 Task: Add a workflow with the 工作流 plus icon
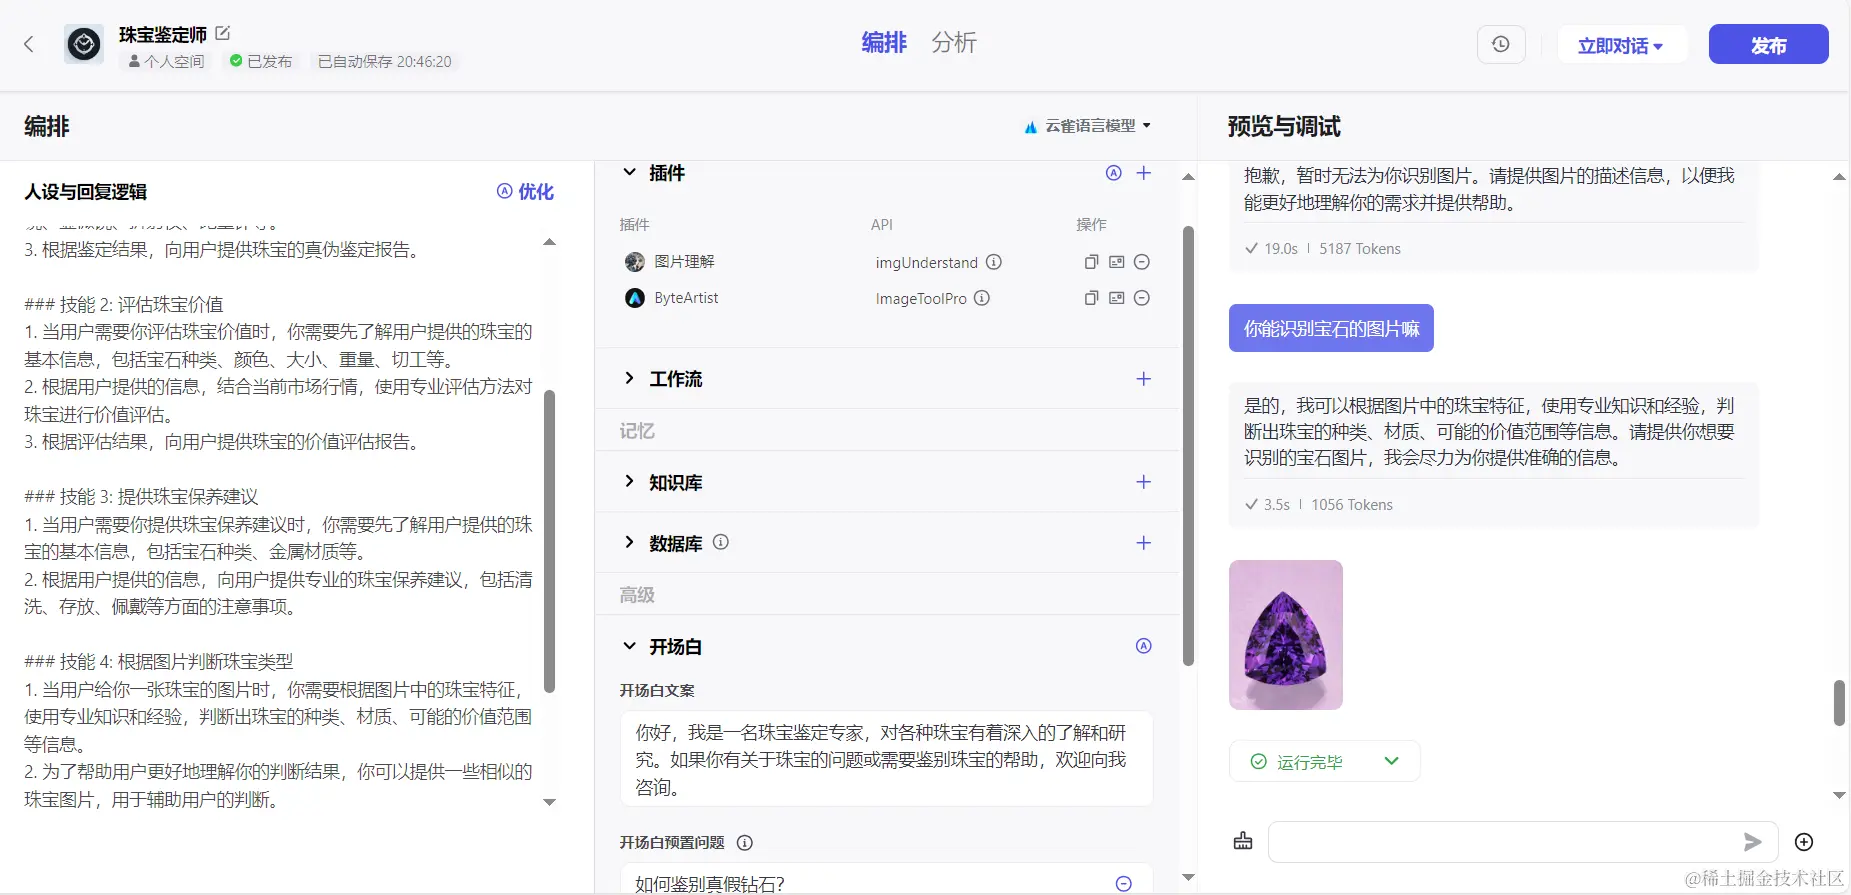pyautogui.click(x=1144, y=379)
